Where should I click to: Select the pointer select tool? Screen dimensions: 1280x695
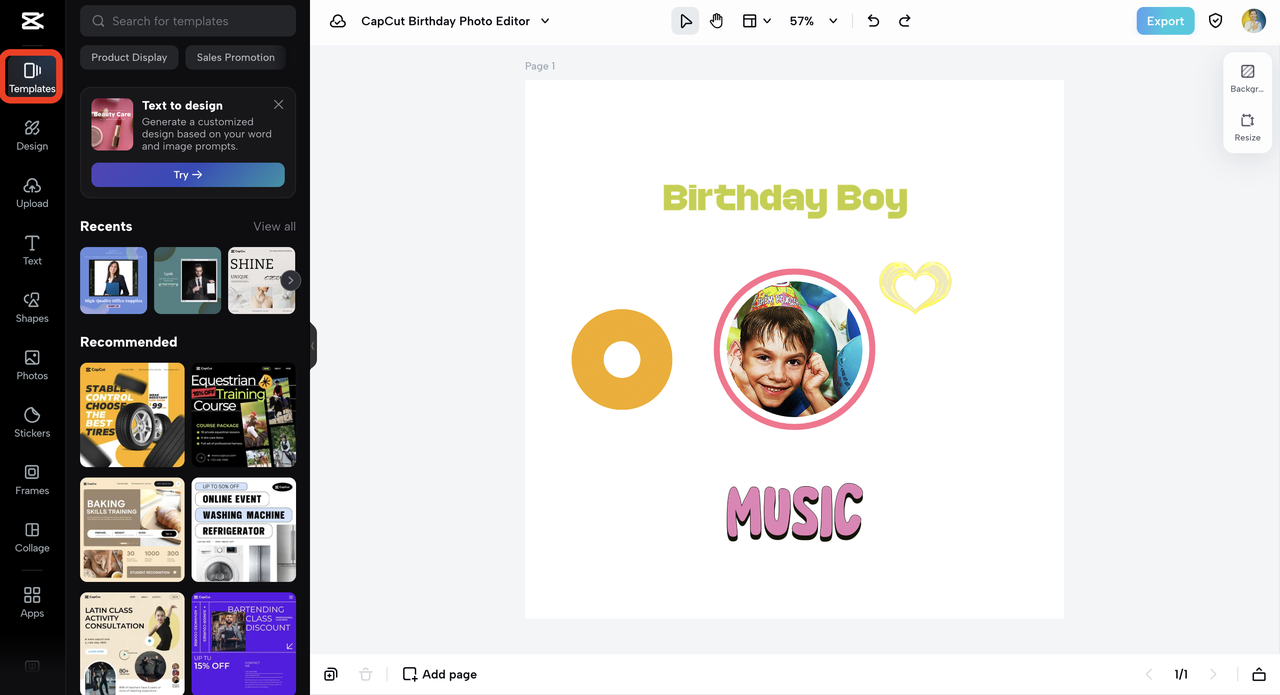click(685, 21)
